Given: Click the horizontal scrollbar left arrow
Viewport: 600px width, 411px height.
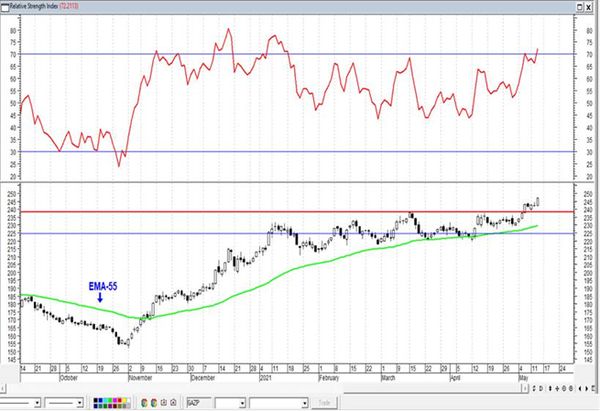Looking at the screenshot, I should 3,388.
